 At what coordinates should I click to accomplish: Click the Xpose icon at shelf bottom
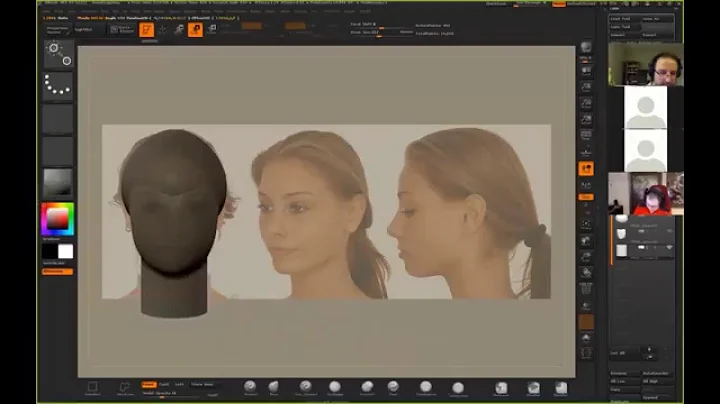click(586, 353)
